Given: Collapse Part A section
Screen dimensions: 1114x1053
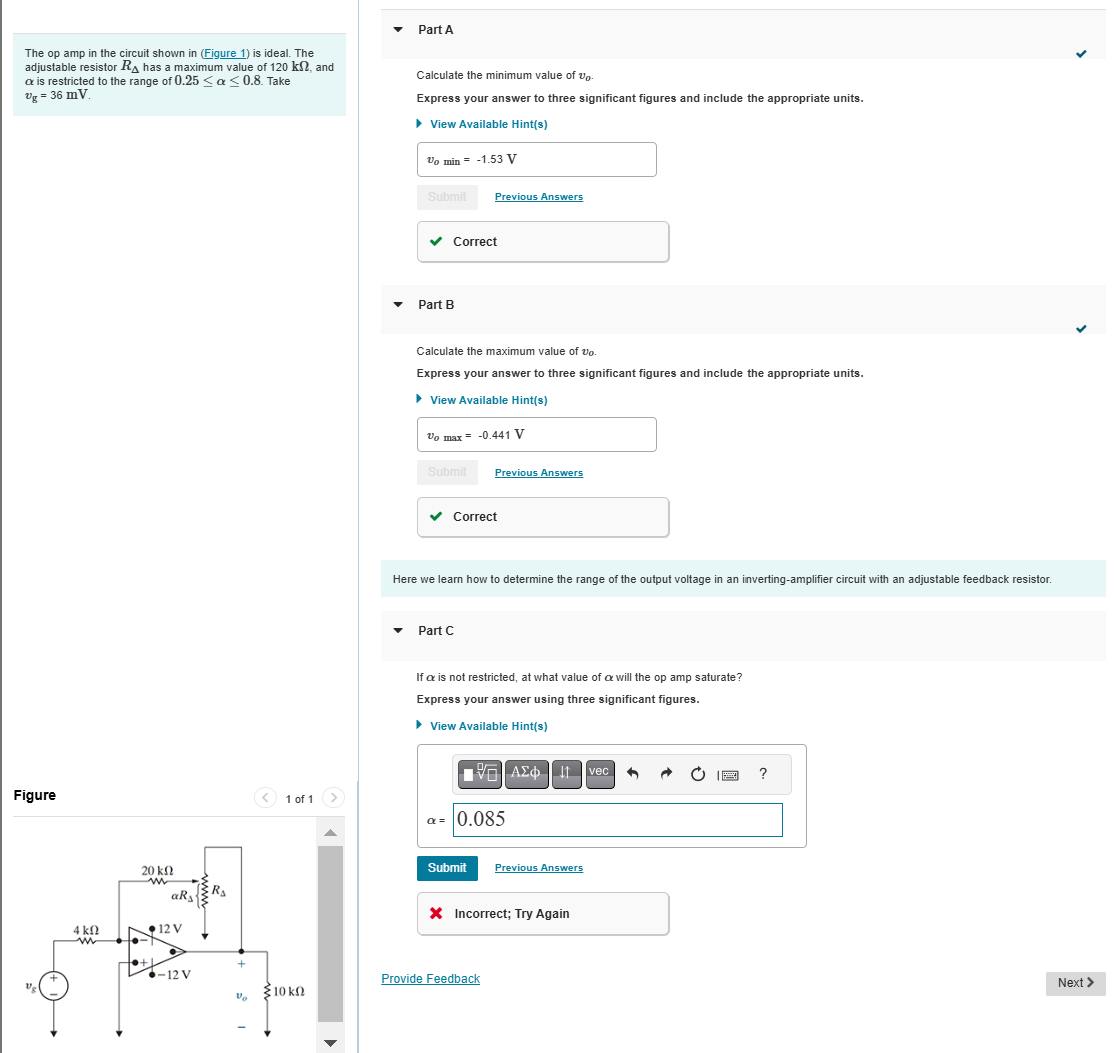Looking at the screenshot, I should (x=398, y=30).
